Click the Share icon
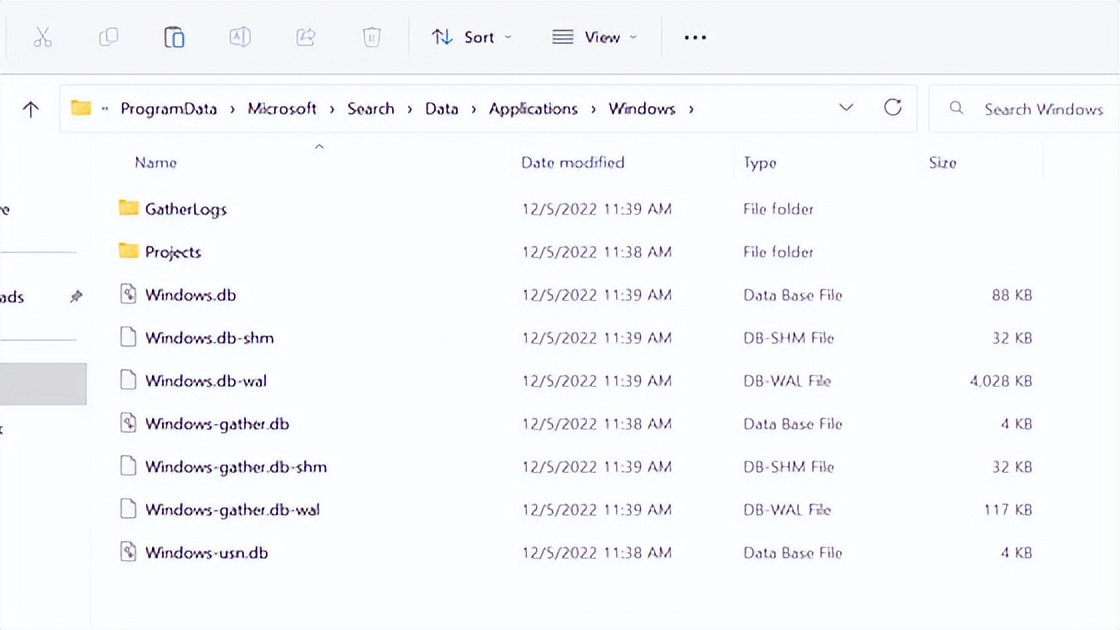This screenshot has height=630, width=1120. pos(305,37)
